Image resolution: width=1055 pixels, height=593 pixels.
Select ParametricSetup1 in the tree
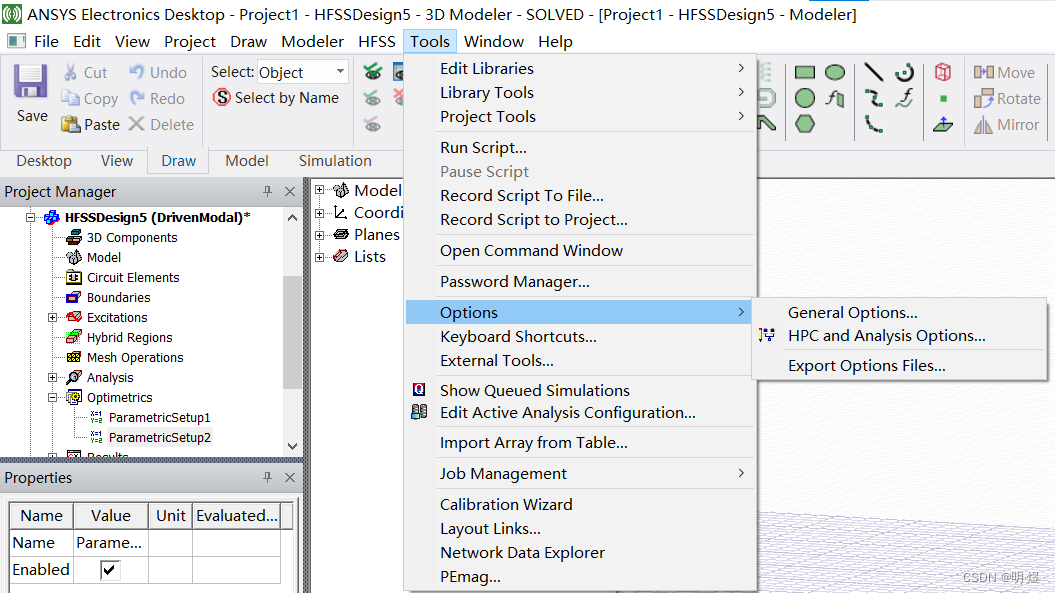pyautogui.click(x=159, y=417)
